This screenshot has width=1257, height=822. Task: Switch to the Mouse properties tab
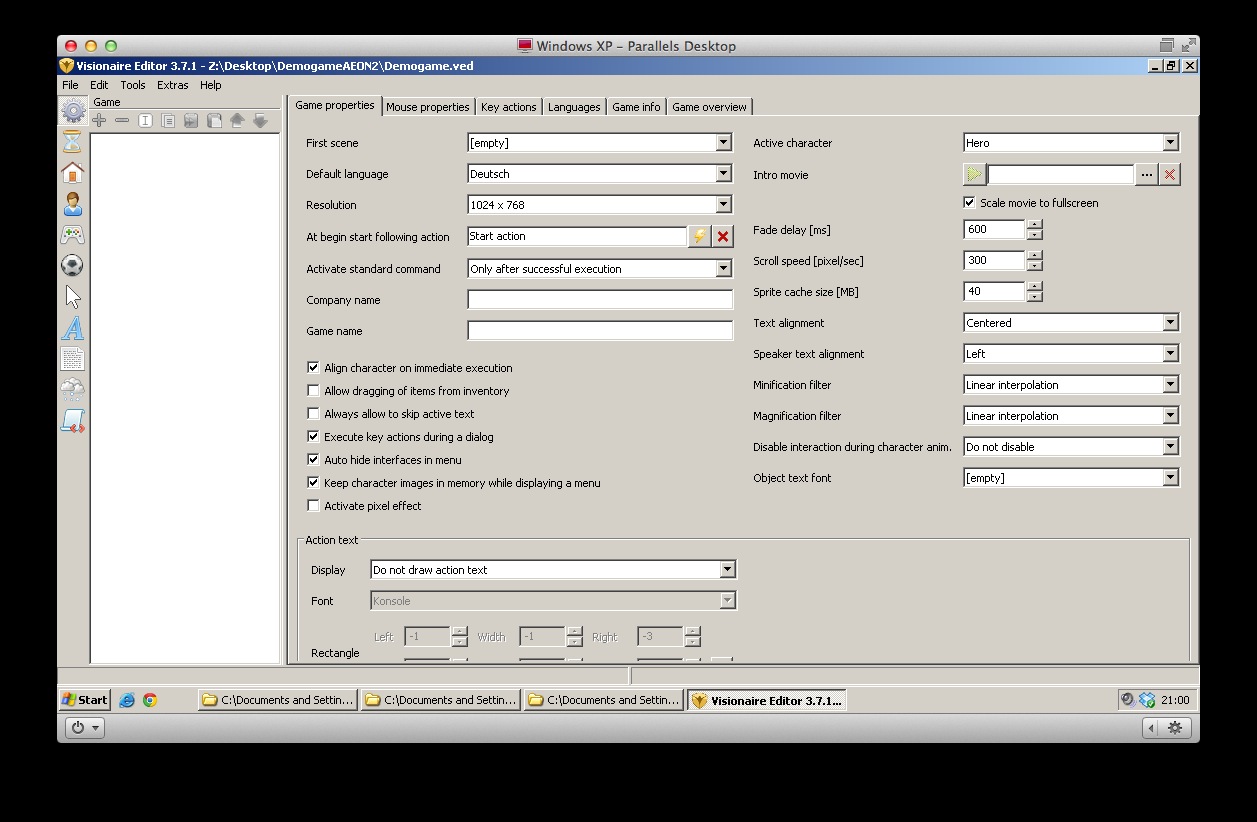tap(427, 107)
